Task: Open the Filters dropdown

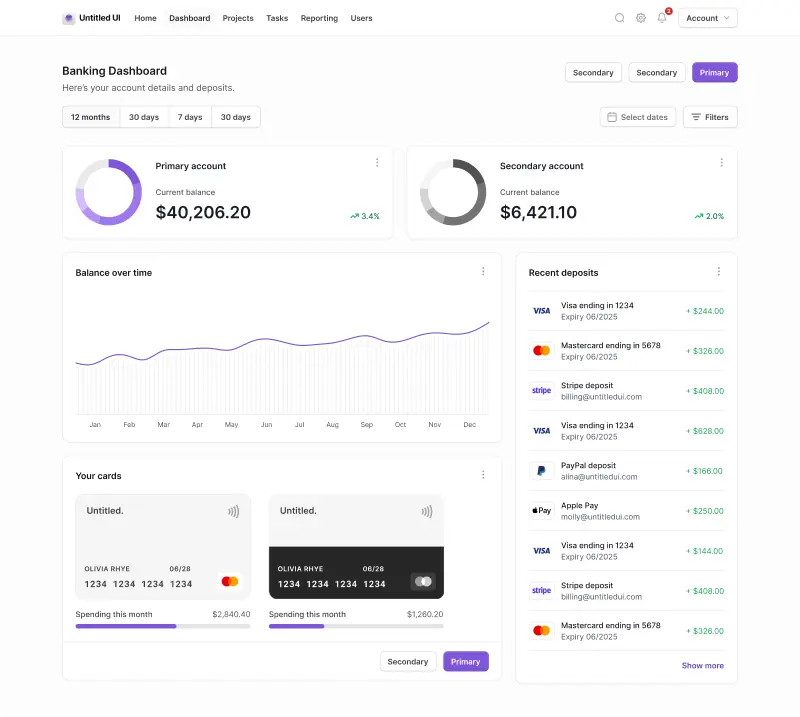Action: tap(710, 117)
